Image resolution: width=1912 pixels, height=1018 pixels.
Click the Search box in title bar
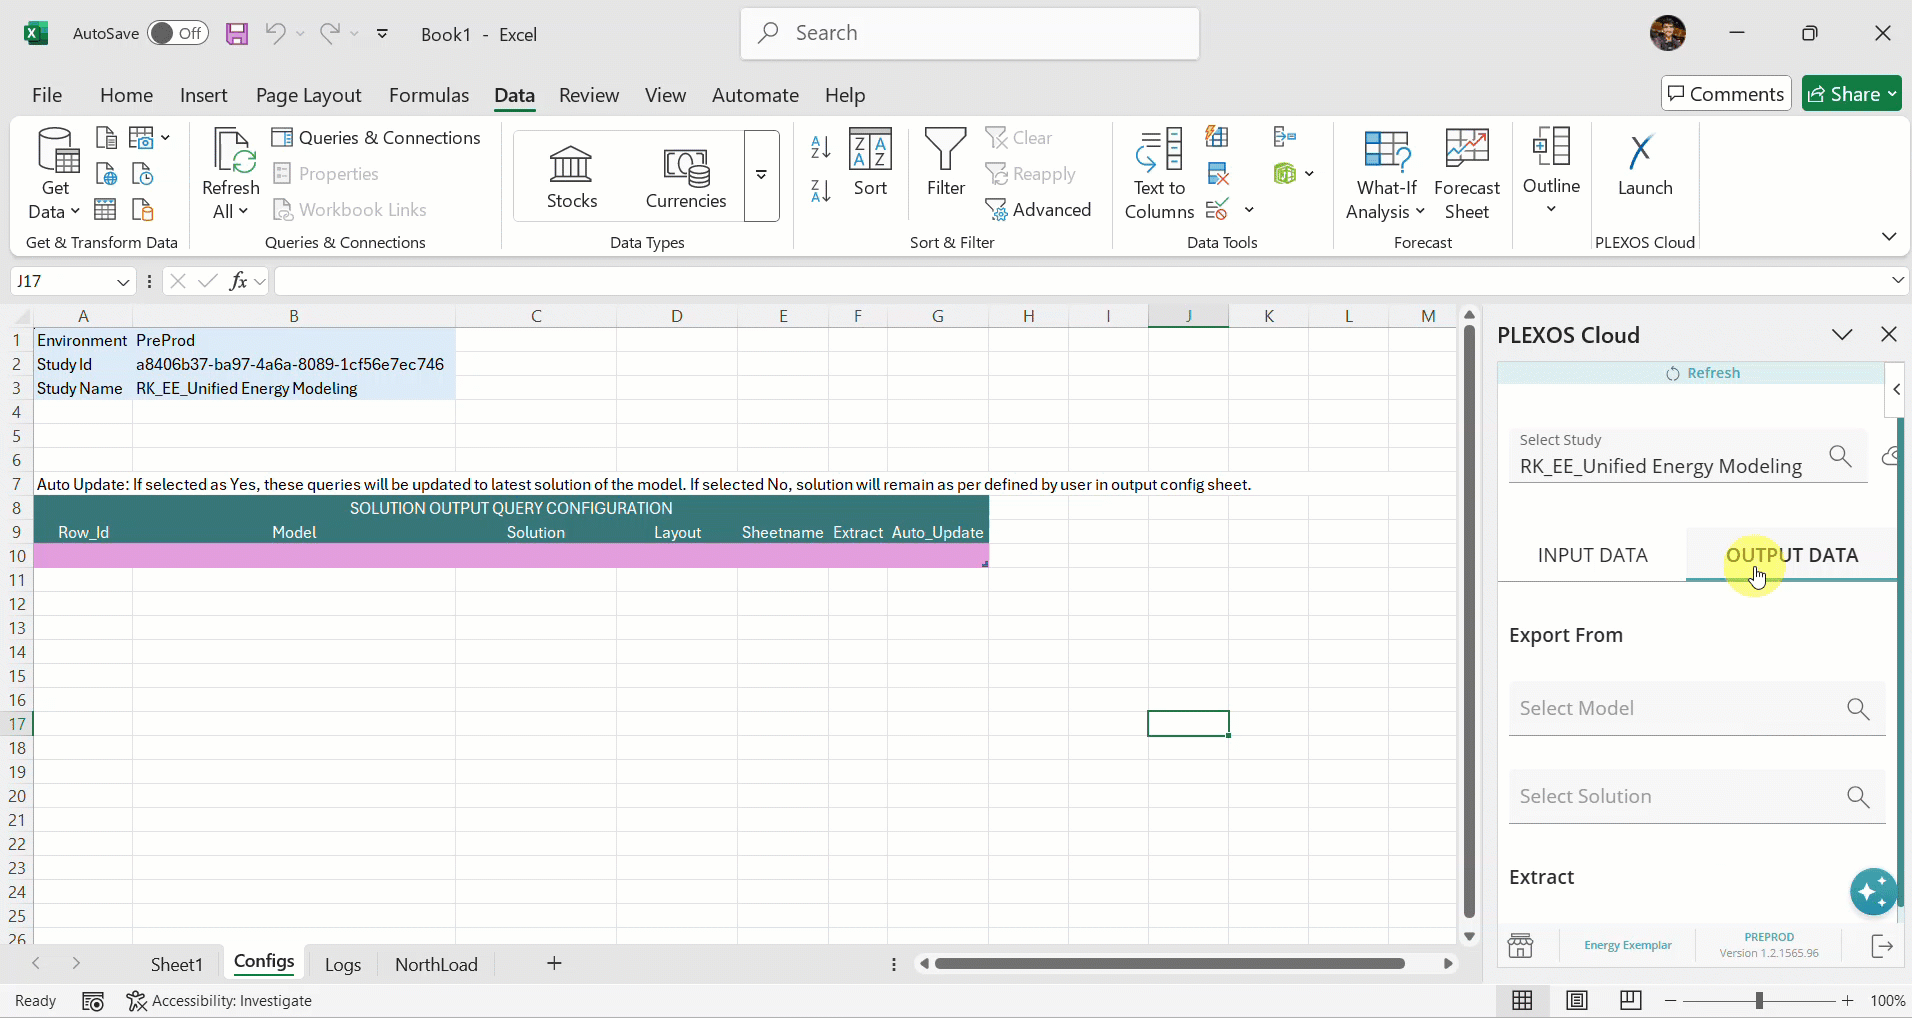[970, 33]
